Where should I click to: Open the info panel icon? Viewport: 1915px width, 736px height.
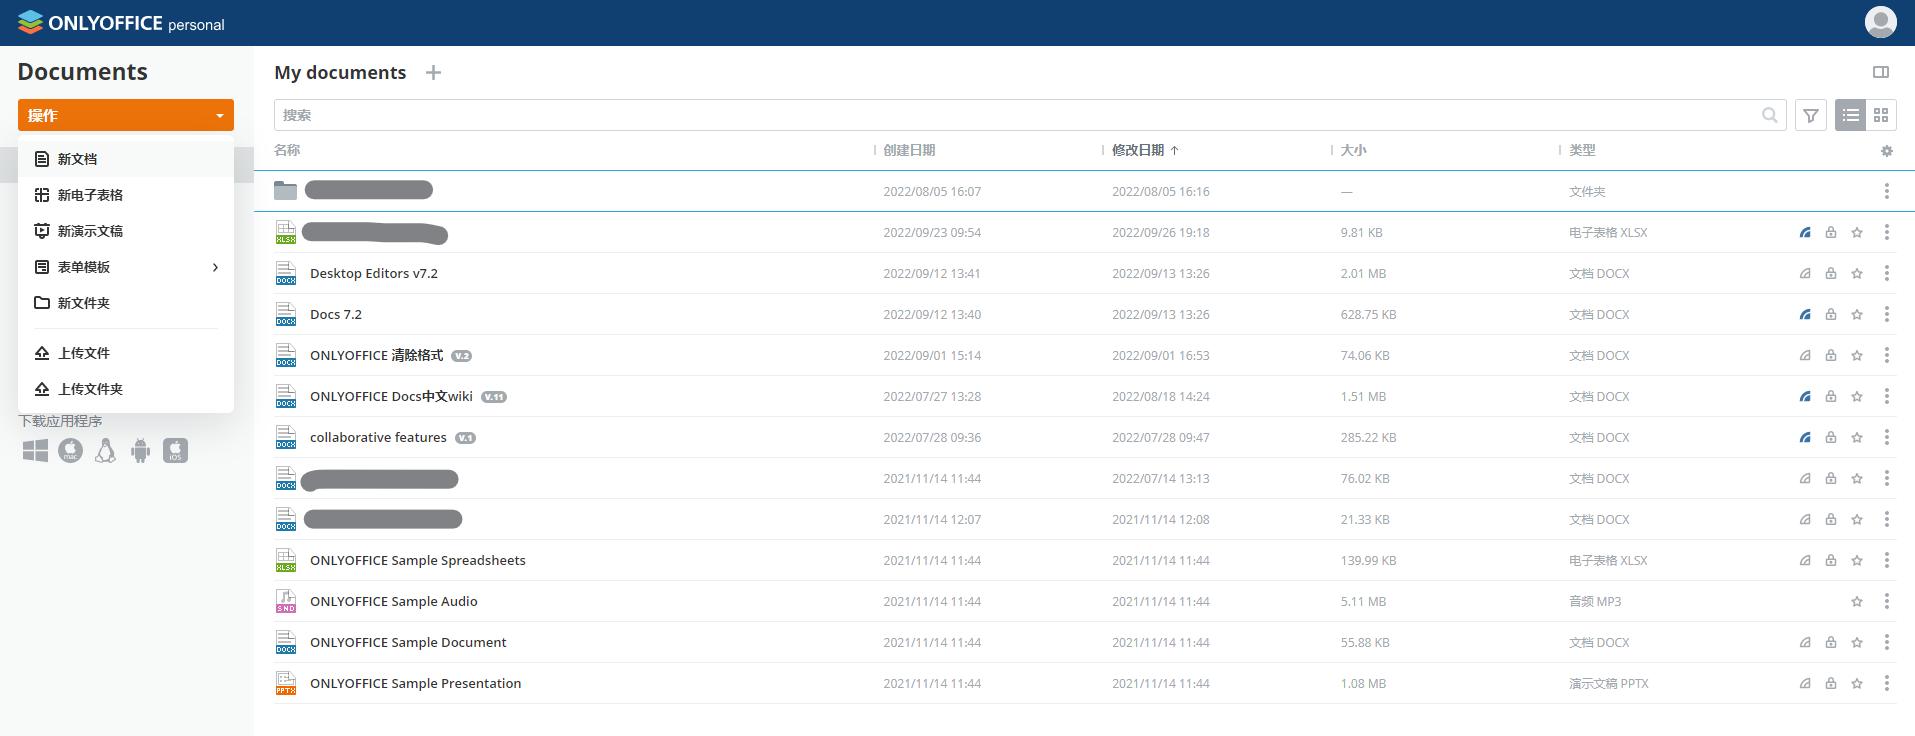coord(1880,72)
